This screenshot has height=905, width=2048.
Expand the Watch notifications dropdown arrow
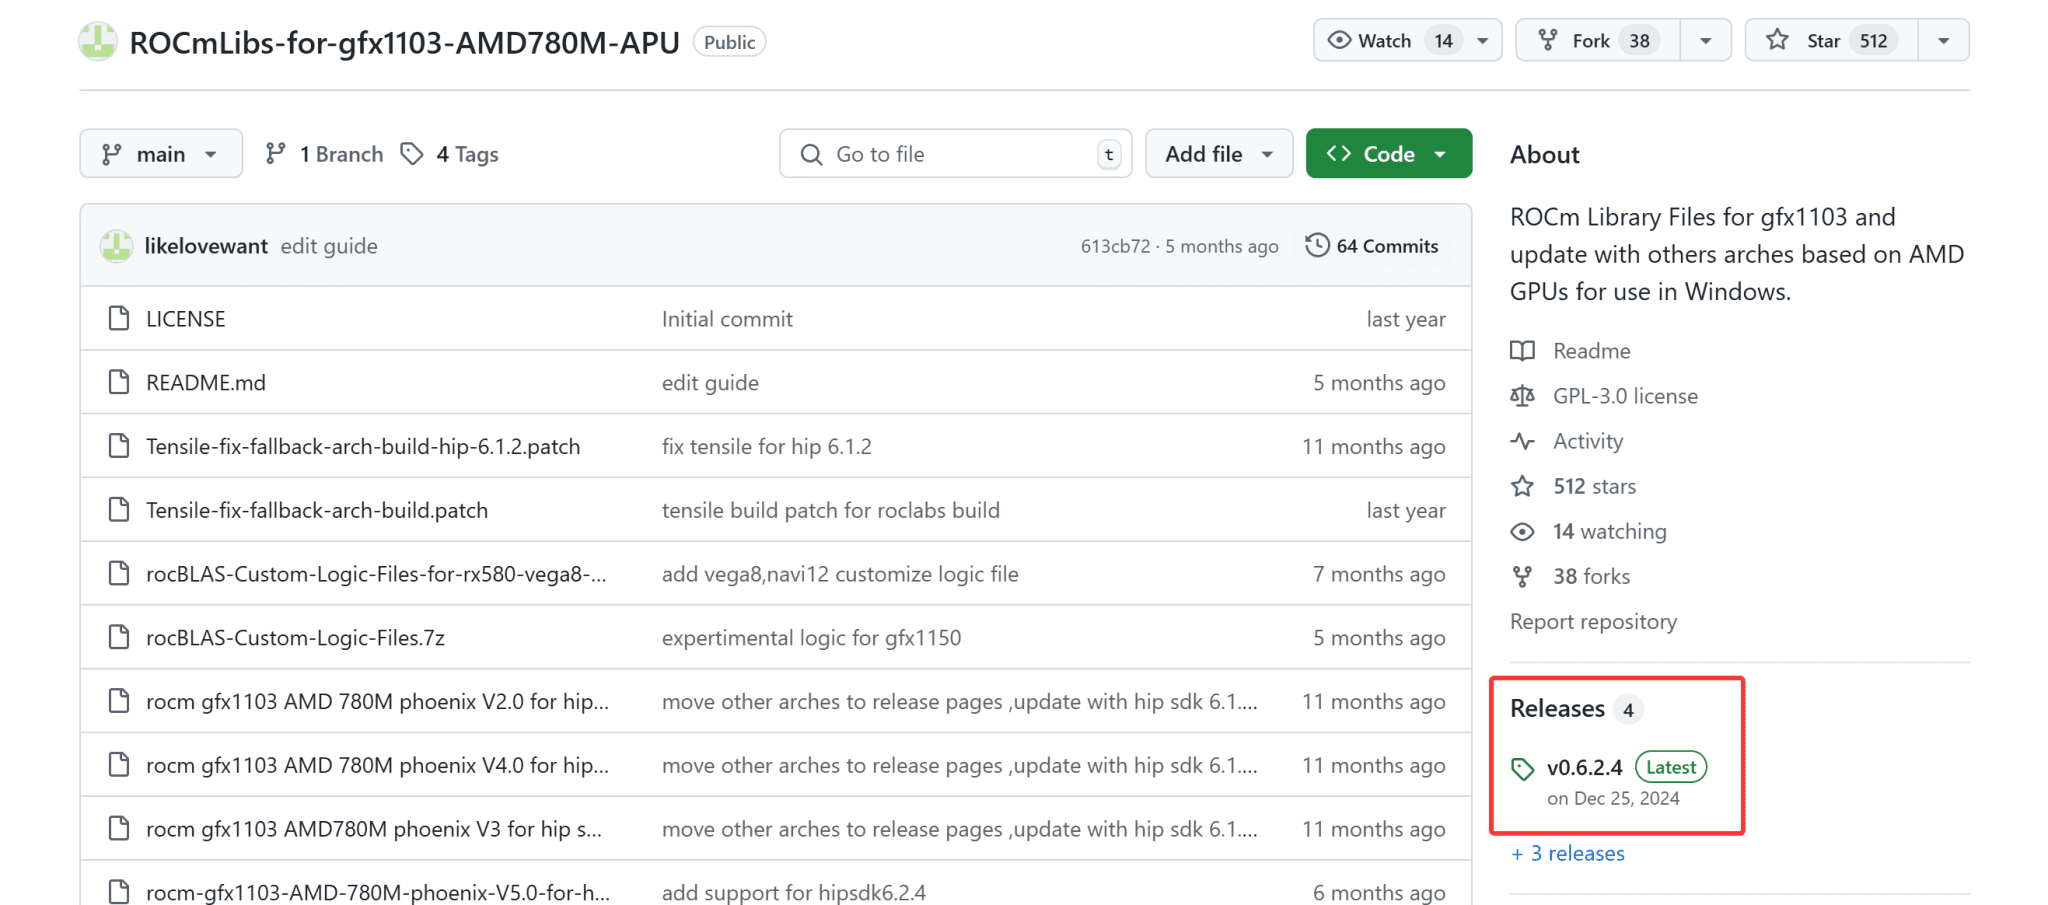(x=1483, y=40)
